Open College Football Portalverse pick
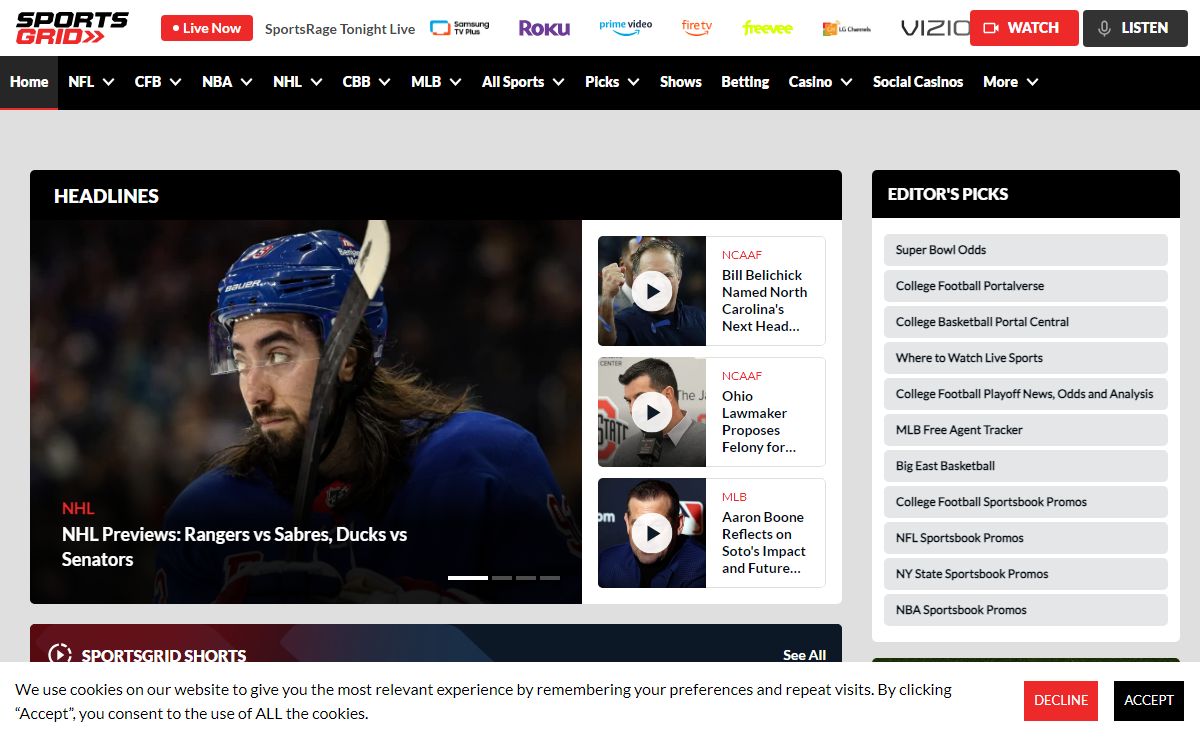The width and height of the screenshot is (1200, 740). coord(1026,286)
